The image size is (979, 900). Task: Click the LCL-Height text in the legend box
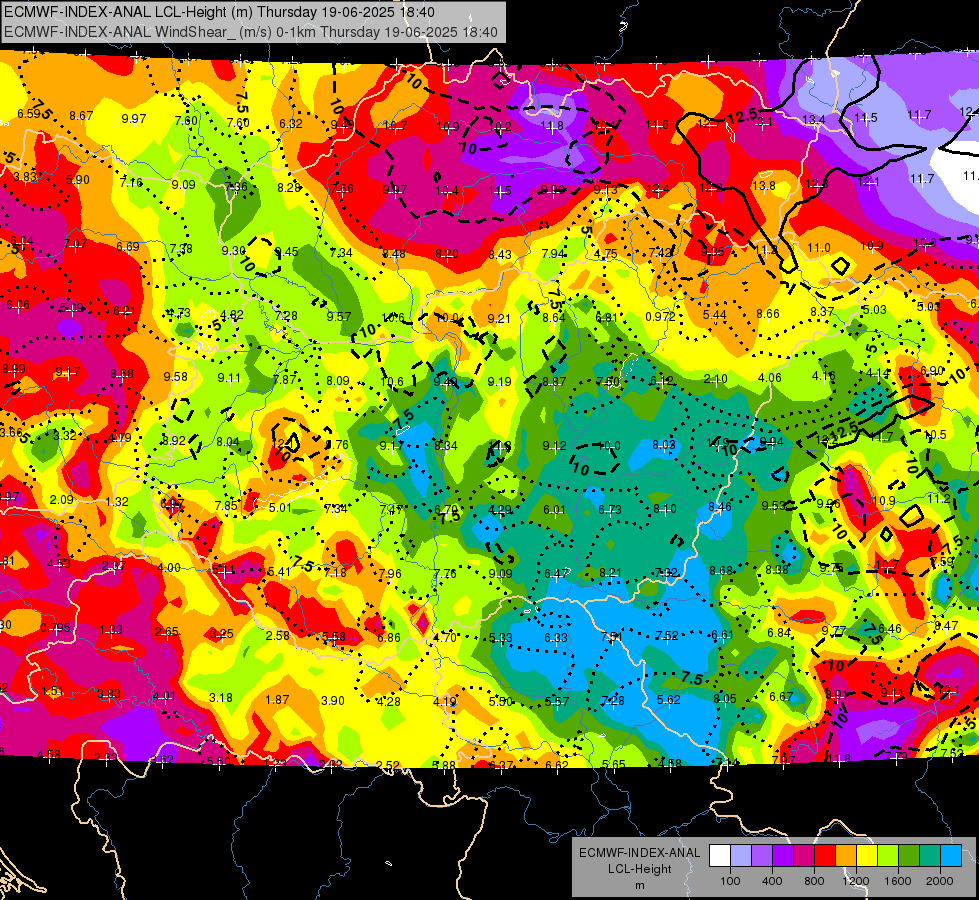coord(639,869)
